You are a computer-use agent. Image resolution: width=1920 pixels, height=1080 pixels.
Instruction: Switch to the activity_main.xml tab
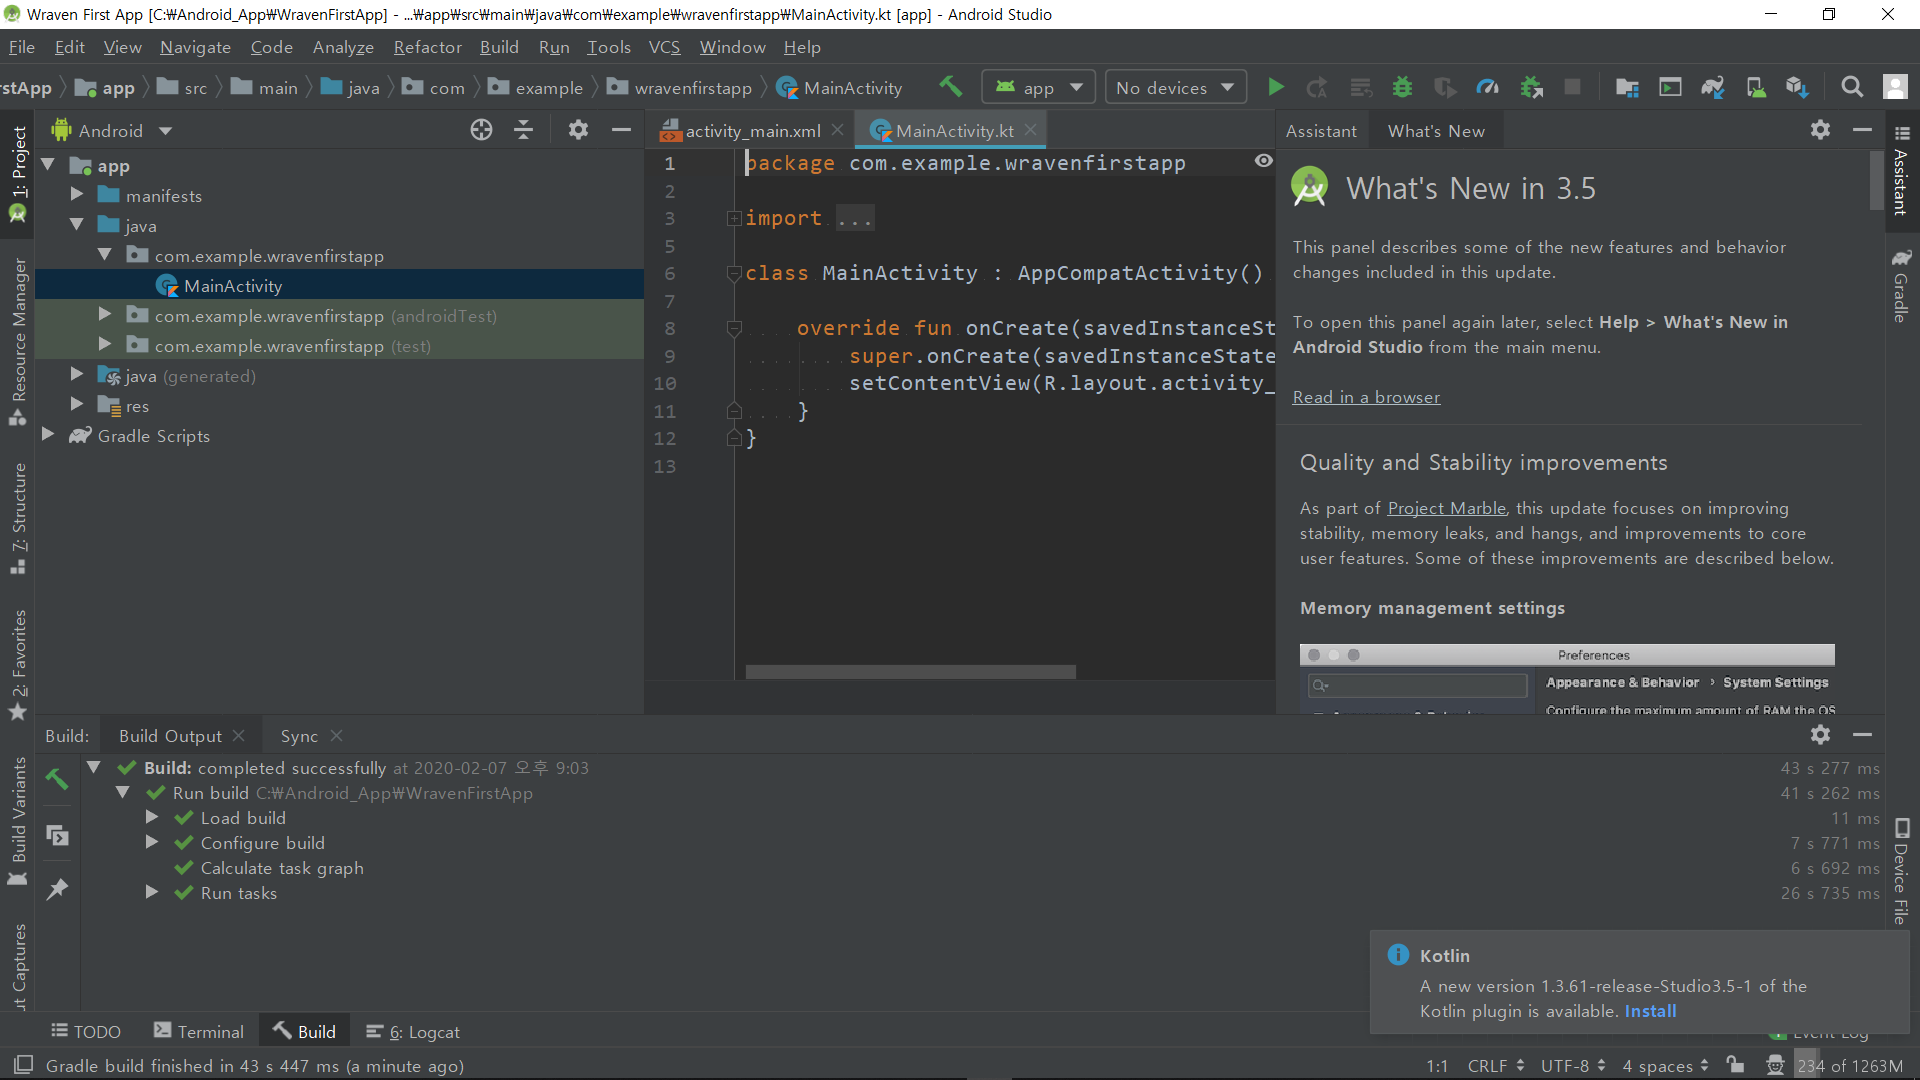(x=751, y=131)
